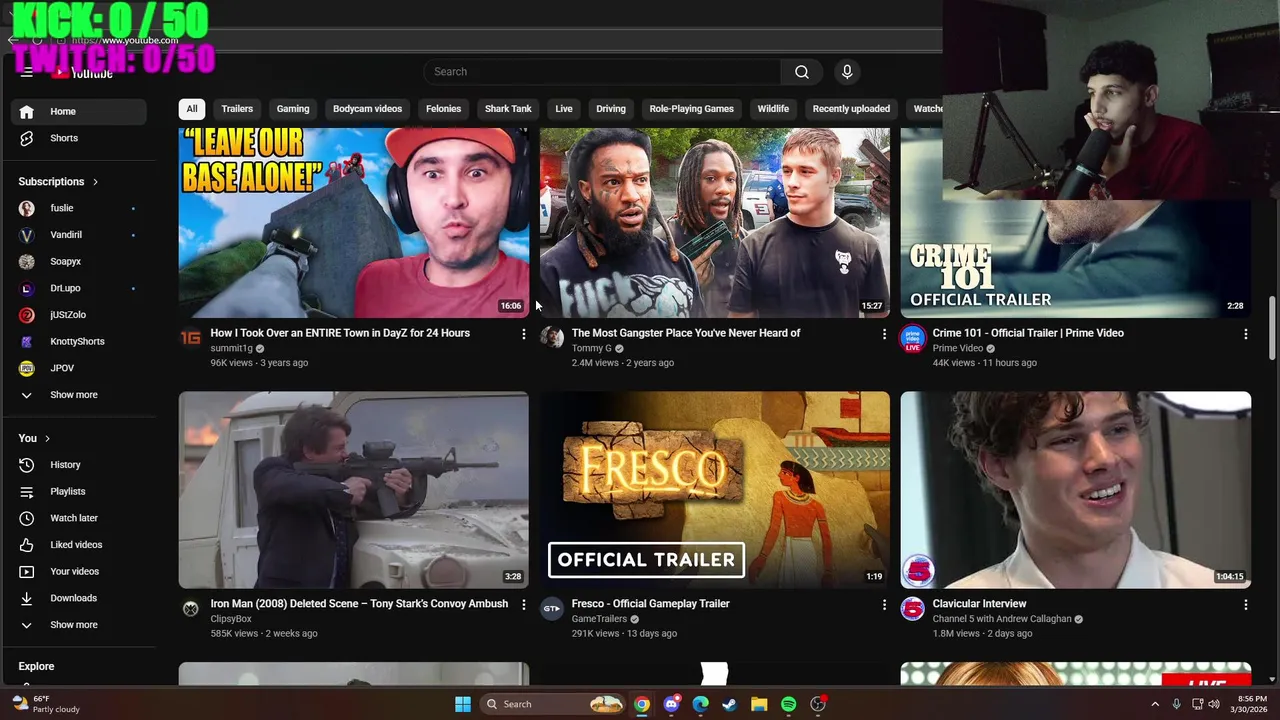The height and width of the screenshot is (720, 1280).
Task: Open more options for Crime 101 trailer
Action: click(x=1245, y=334)
